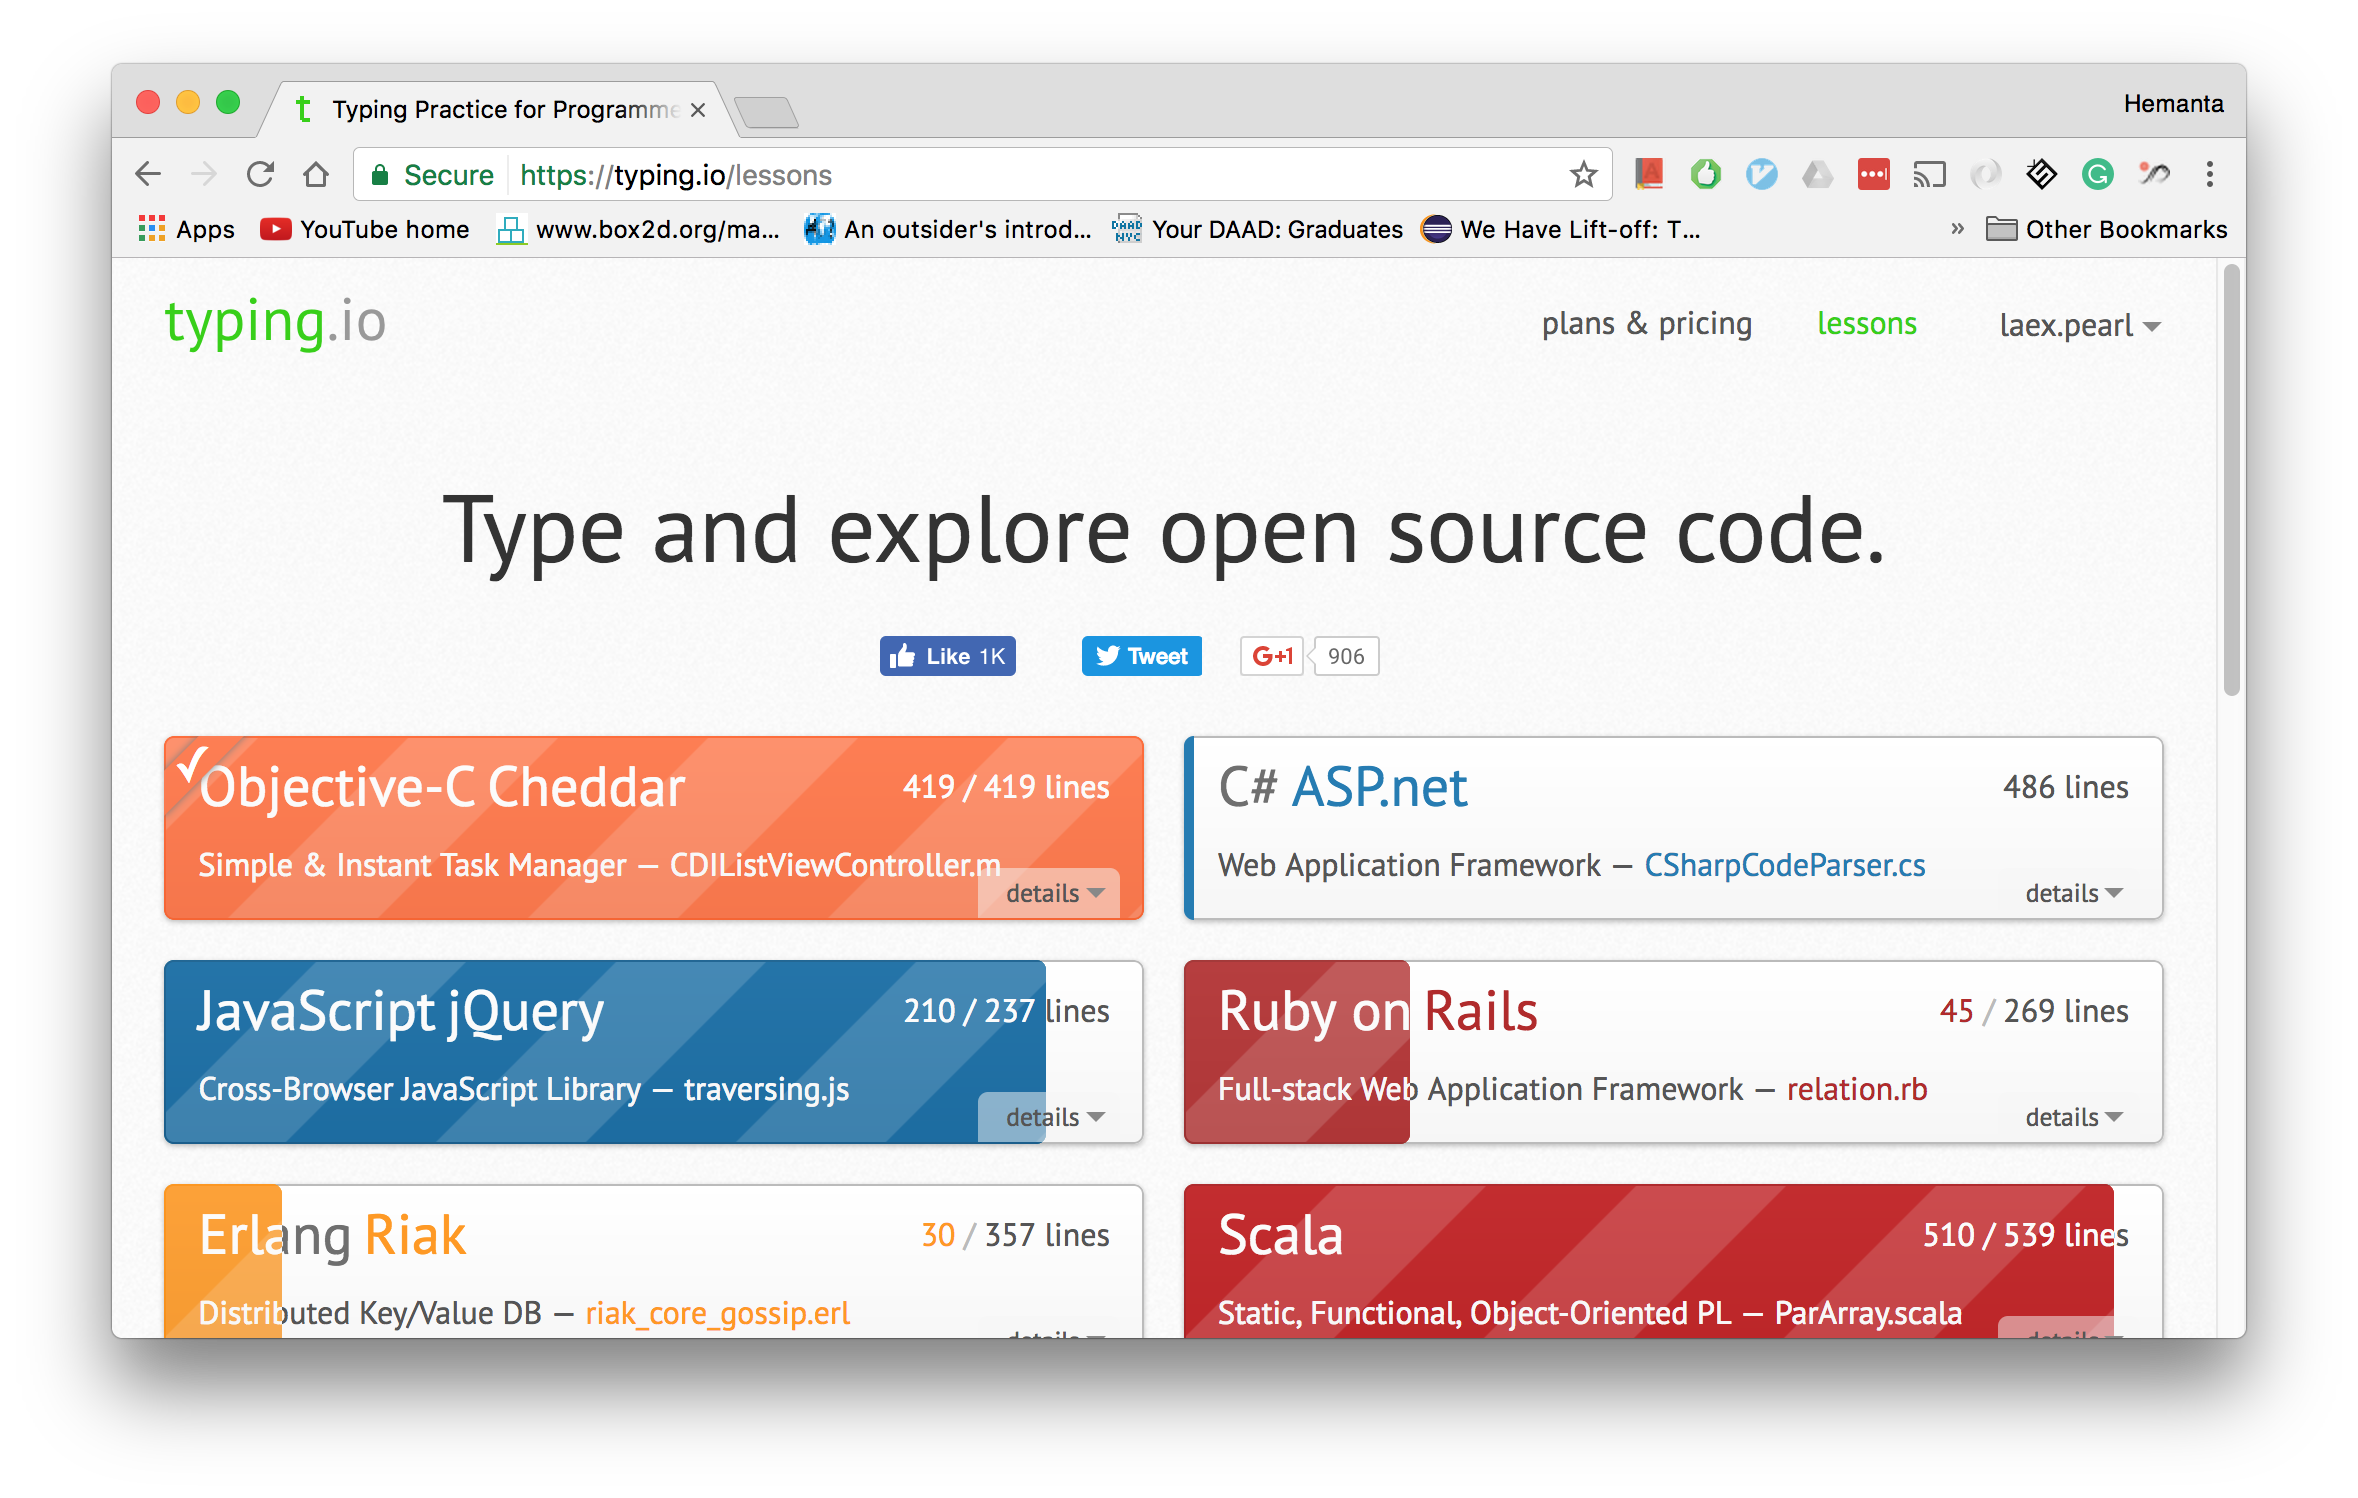Reload the typing.io page
This screenshot has height=1498, width=2358.
click(260, 175)
